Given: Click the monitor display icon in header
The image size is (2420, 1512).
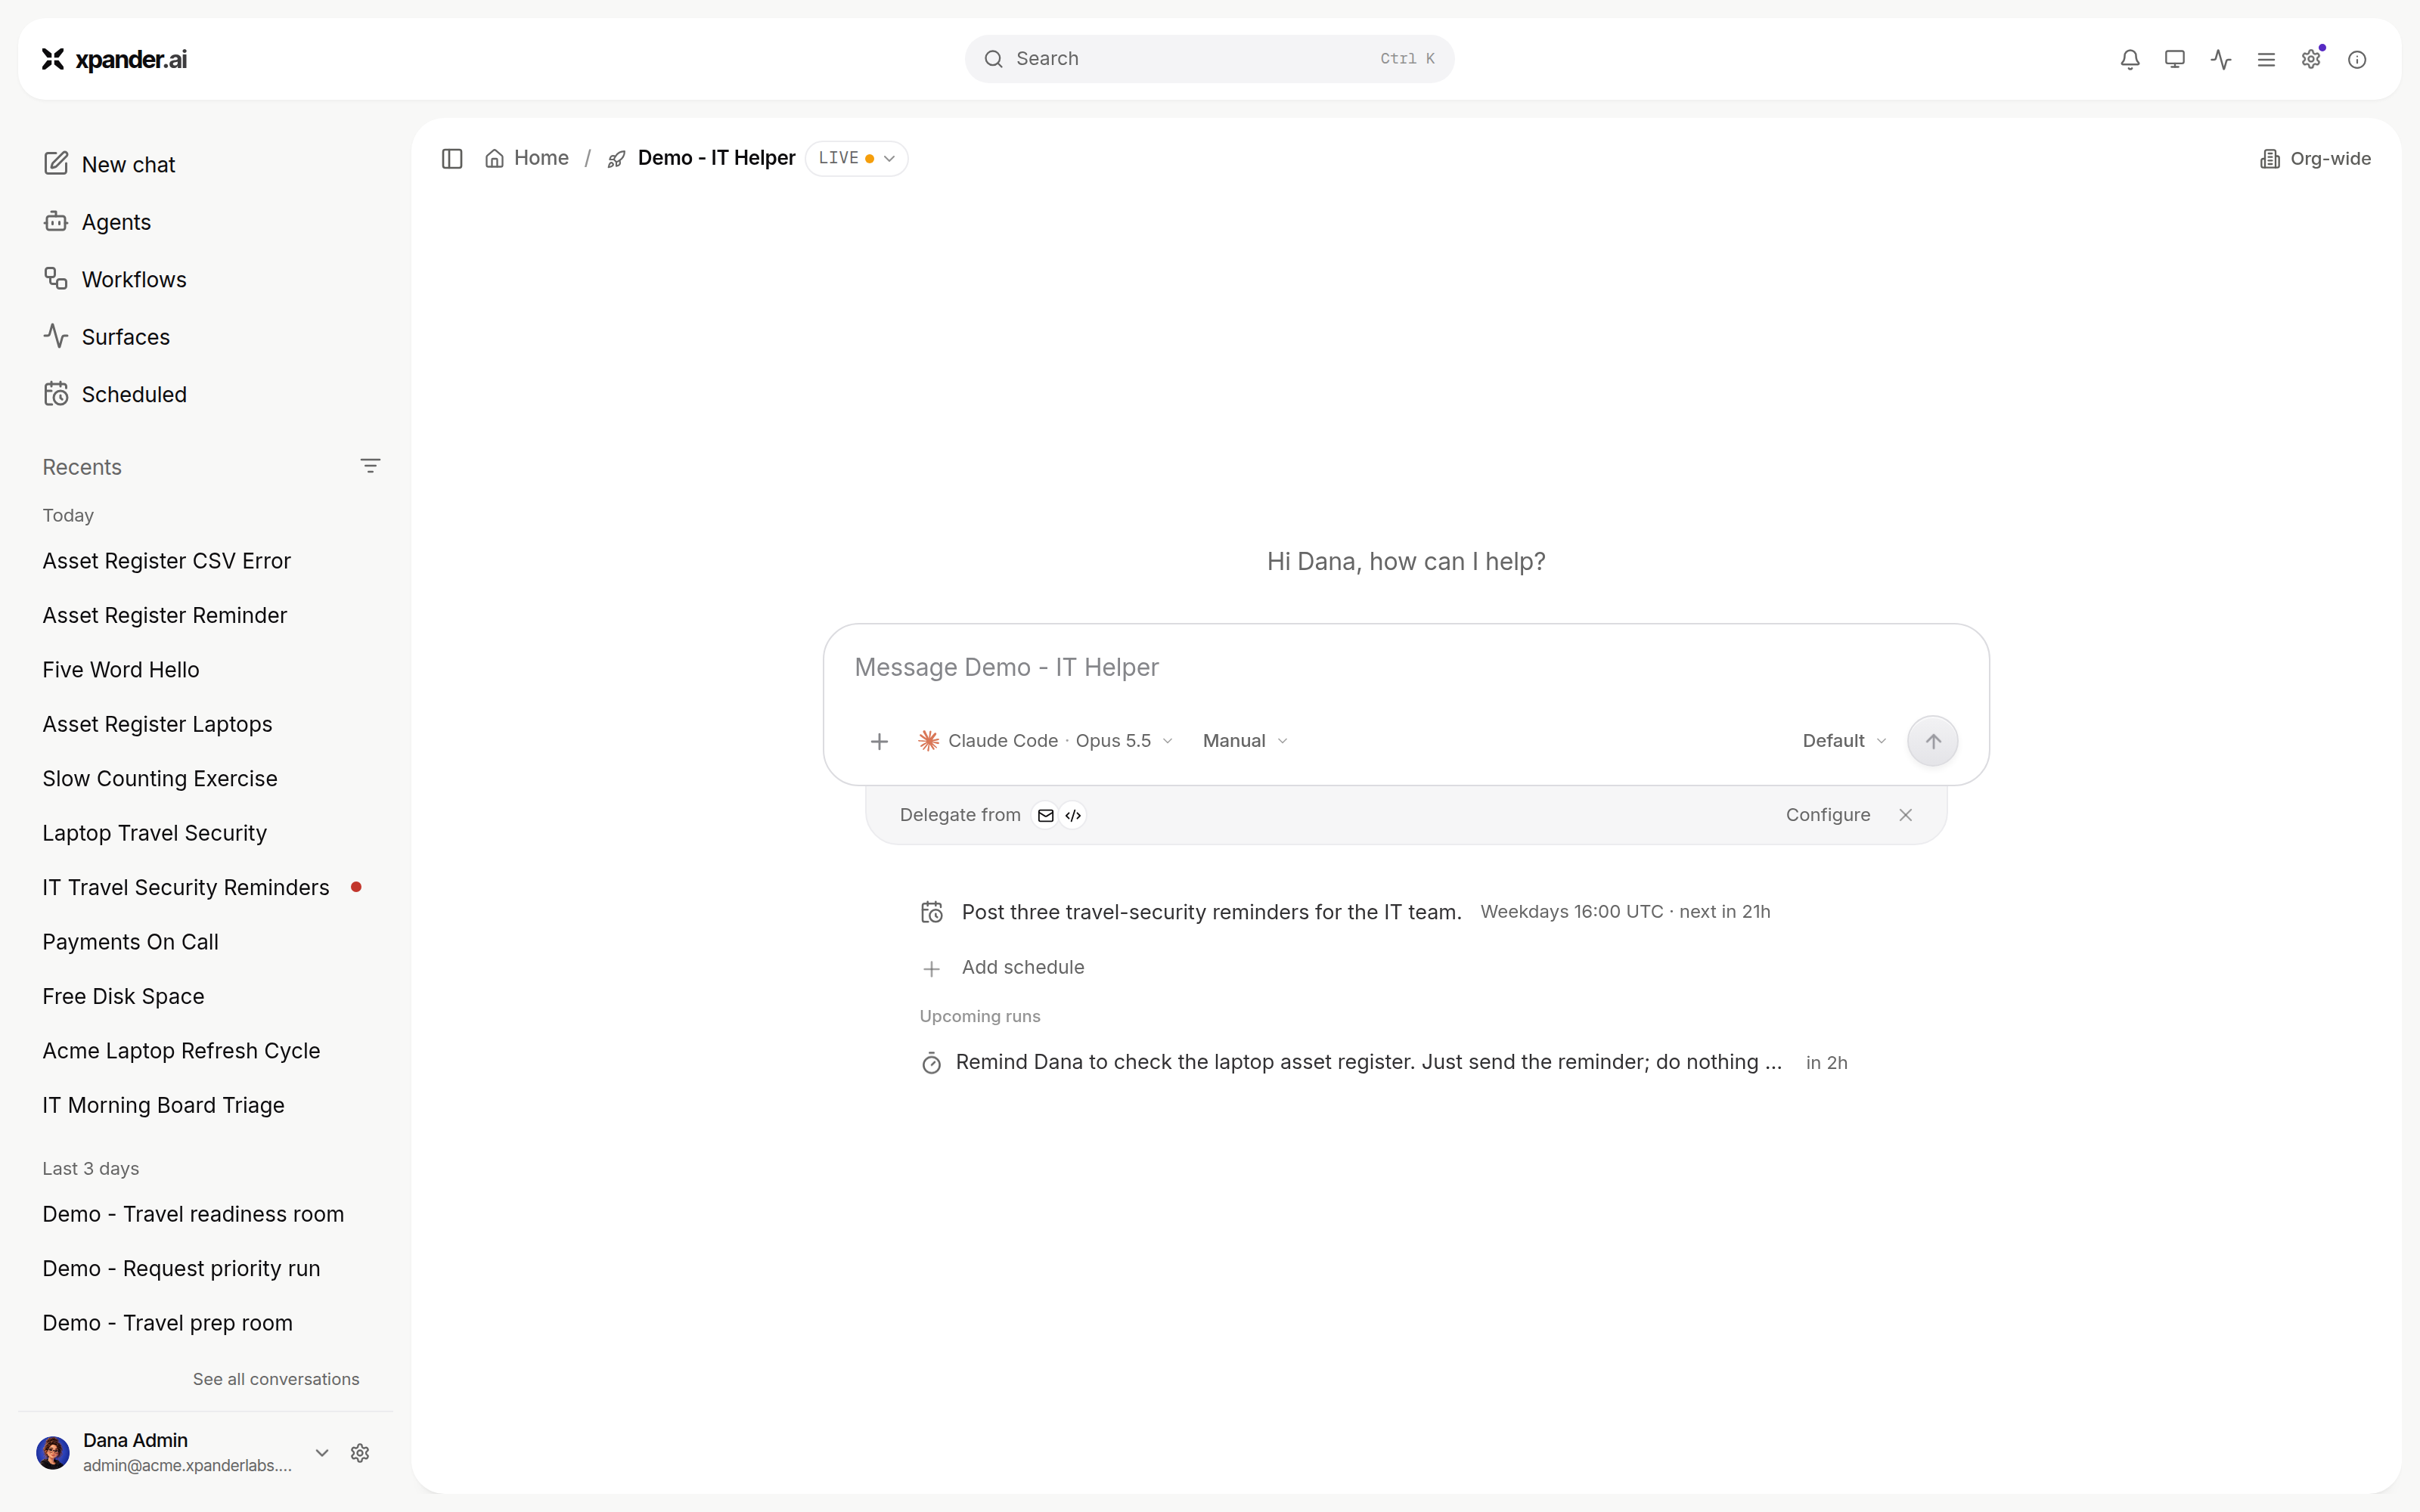Looking at the screenshot, I should (2175, 59).
